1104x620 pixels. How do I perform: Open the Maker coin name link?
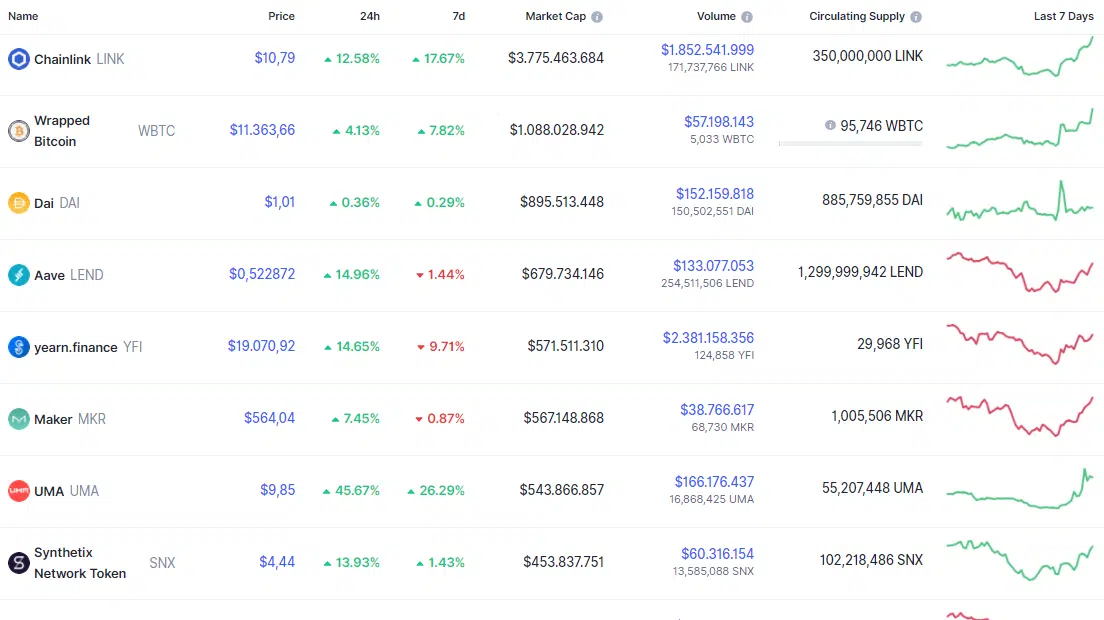point(53,419)
